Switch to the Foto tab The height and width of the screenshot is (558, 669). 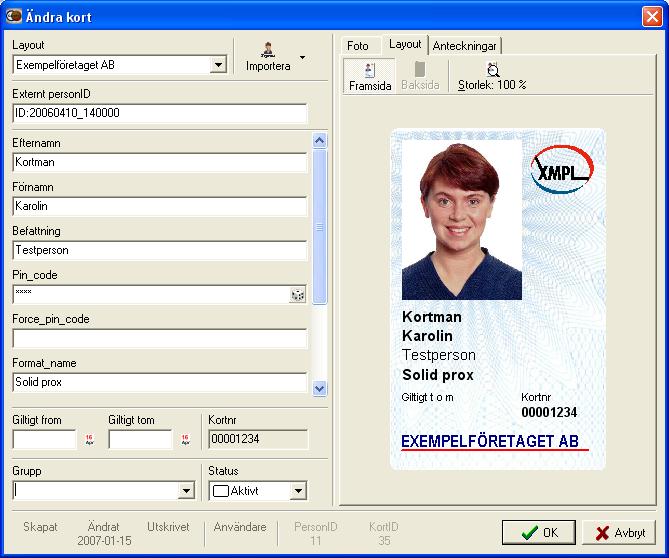point(358,46)
